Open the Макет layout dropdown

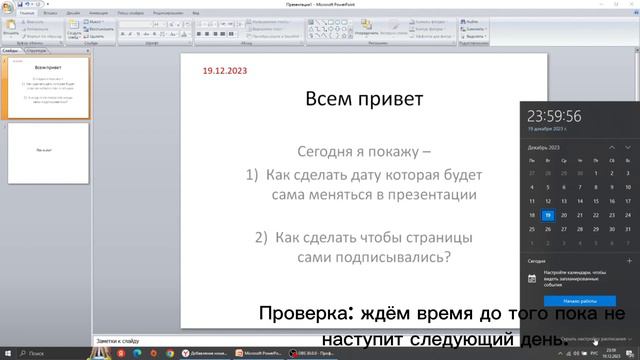(94, 22)
